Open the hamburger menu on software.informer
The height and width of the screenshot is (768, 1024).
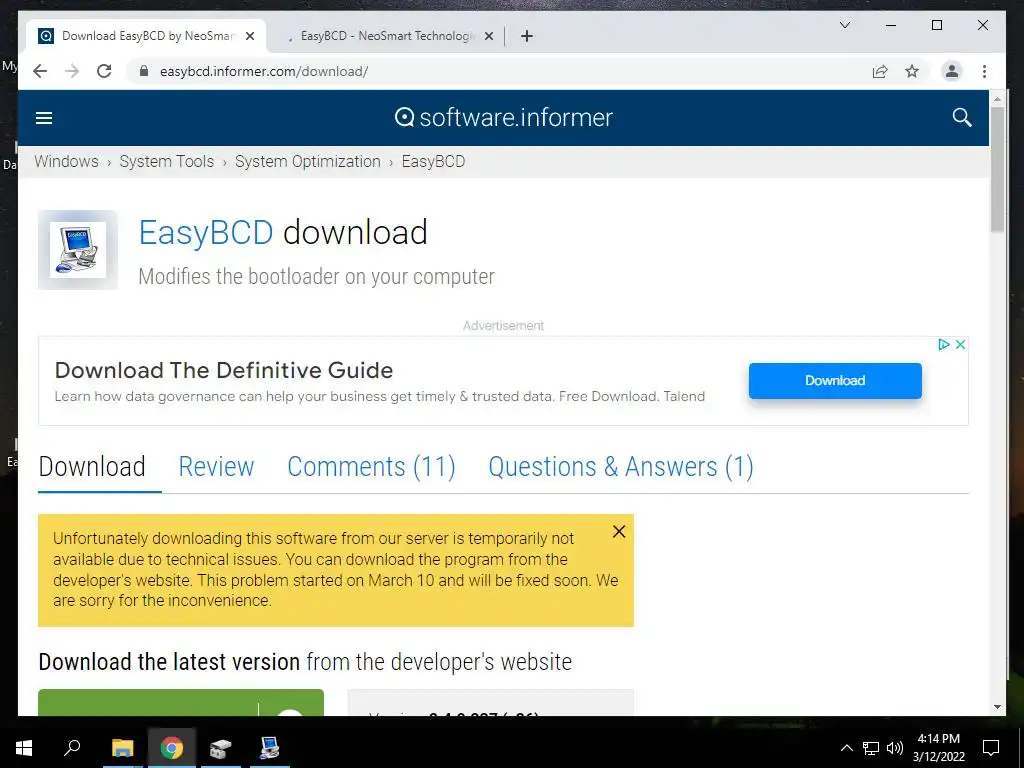click(x=44, y=118)
